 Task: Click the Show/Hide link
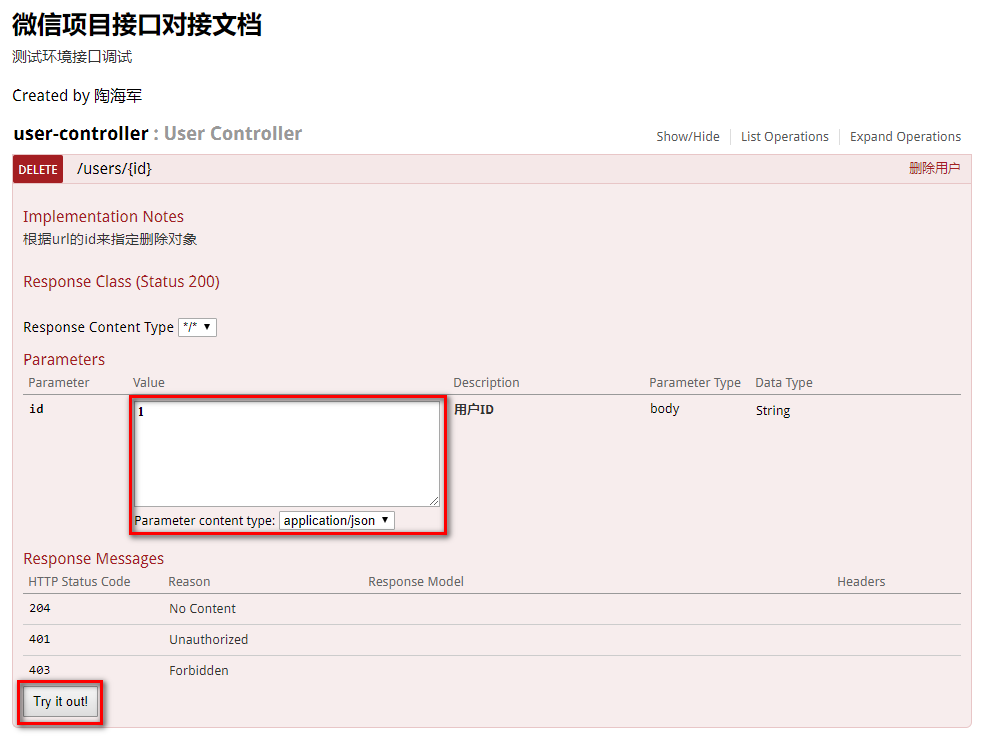point(688,136)
